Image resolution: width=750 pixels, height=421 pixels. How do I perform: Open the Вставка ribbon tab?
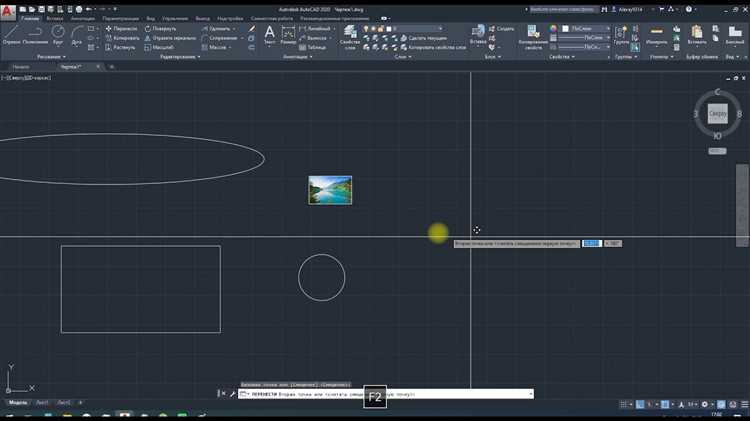(53, 18)
